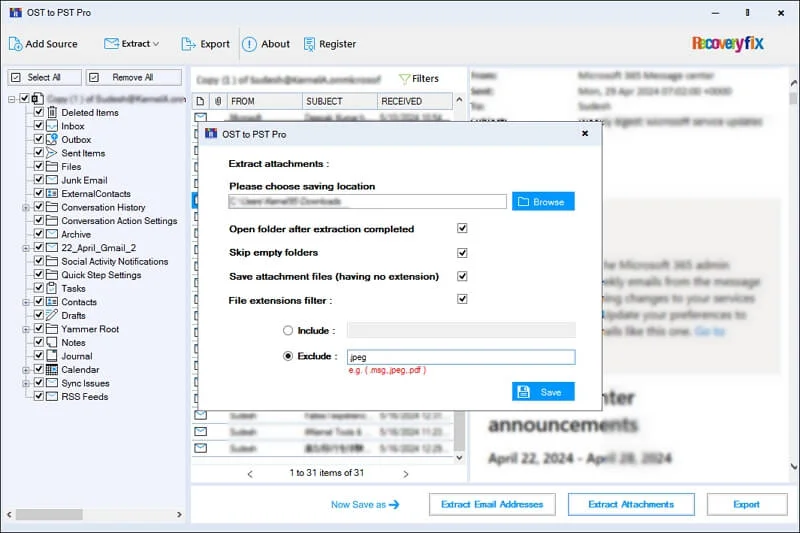Expand the 22_April_Gmail_2 folder
Viewport: 800px width, 533px height.
point(26,248)
